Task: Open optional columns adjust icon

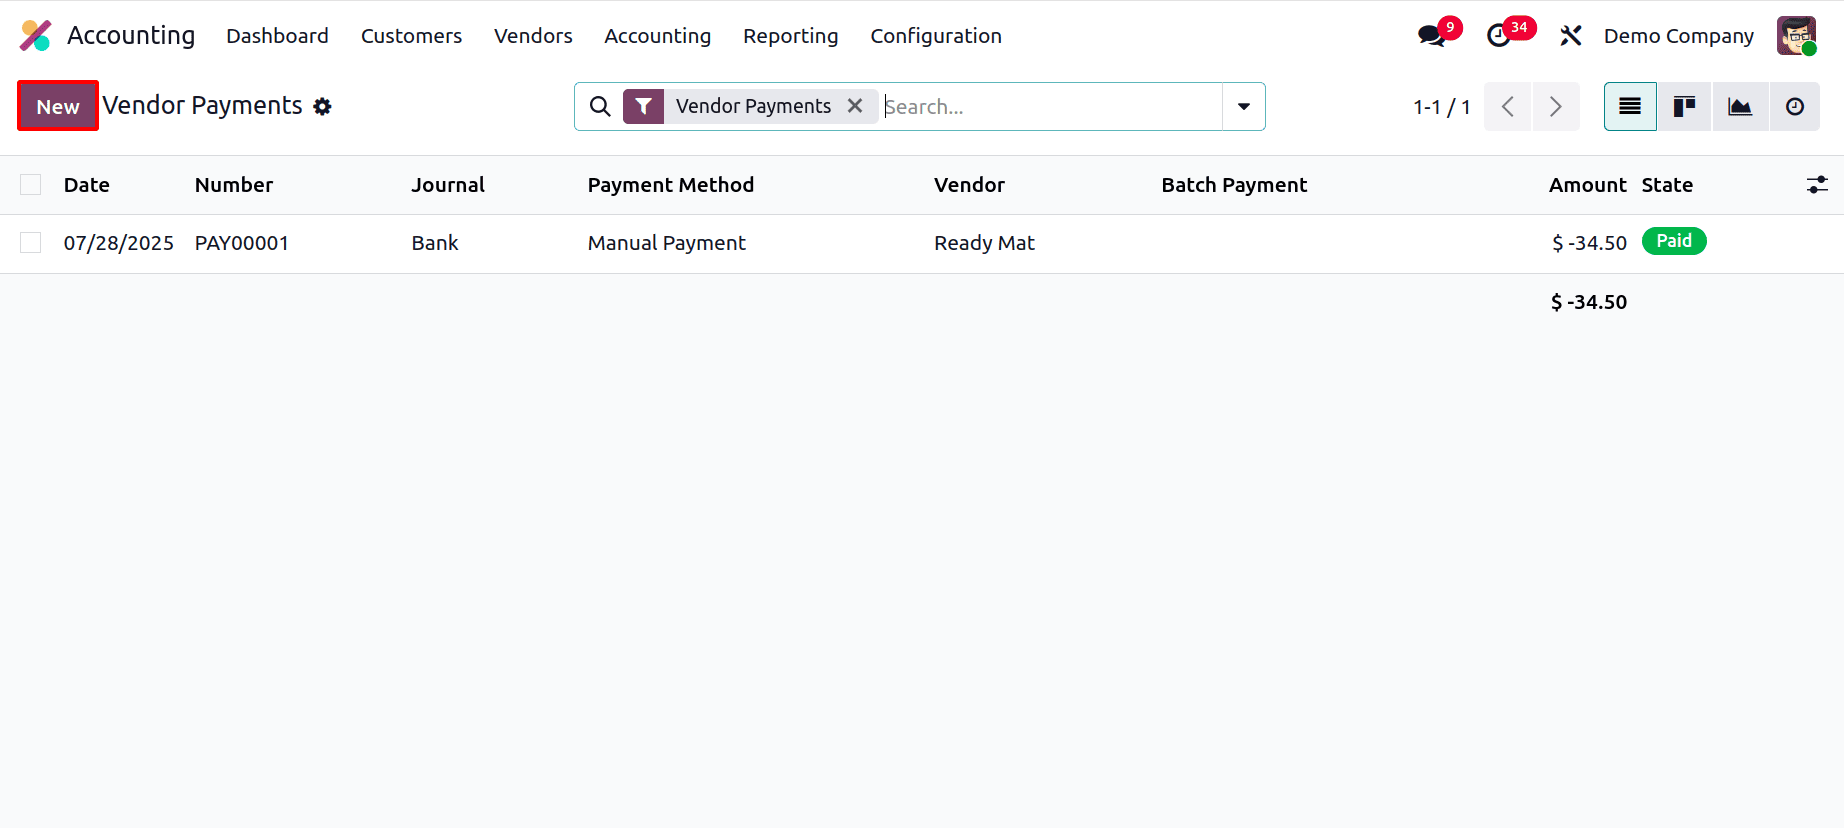Action: [1817, 185]
